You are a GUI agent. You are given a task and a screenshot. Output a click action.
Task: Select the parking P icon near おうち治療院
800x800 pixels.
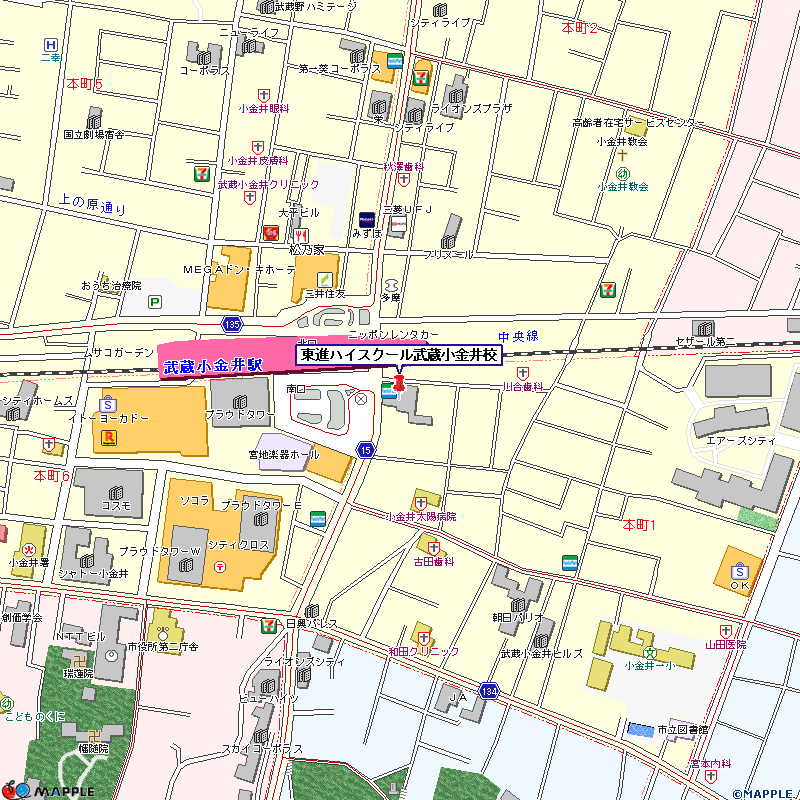[154, 301]
